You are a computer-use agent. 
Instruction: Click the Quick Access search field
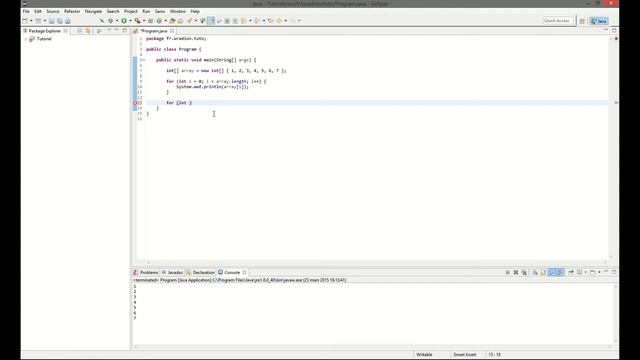(558, 20)
